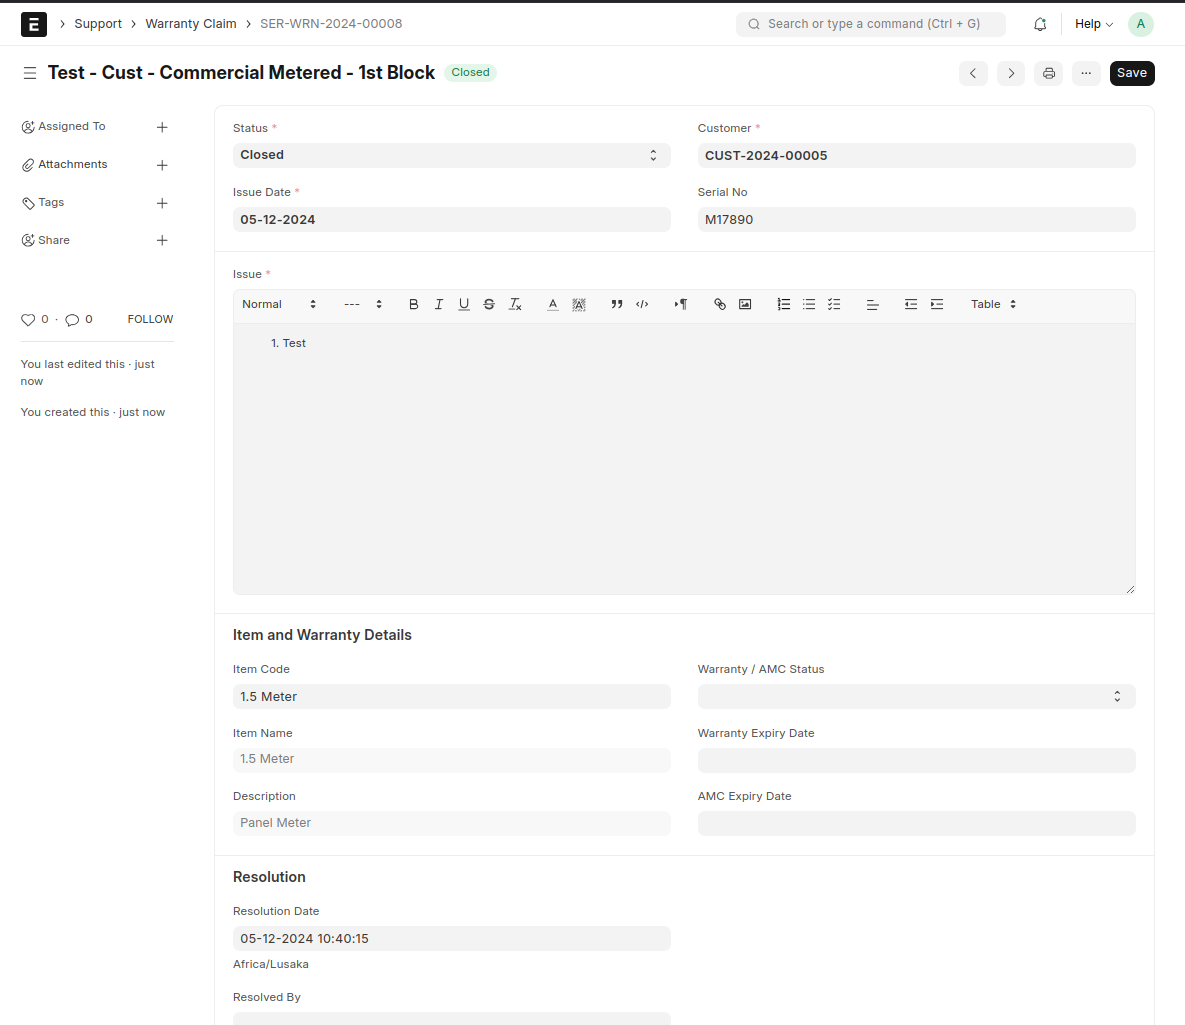Add an assignee with plus icon

(162, 127)
